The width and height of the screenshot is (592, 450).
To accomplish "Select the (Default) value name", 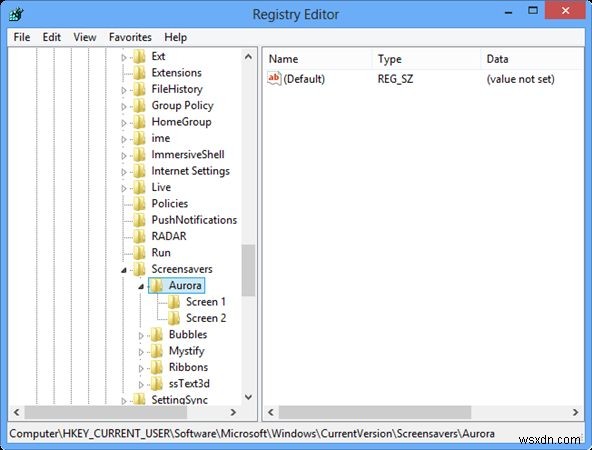I will (x=304, y=79).
